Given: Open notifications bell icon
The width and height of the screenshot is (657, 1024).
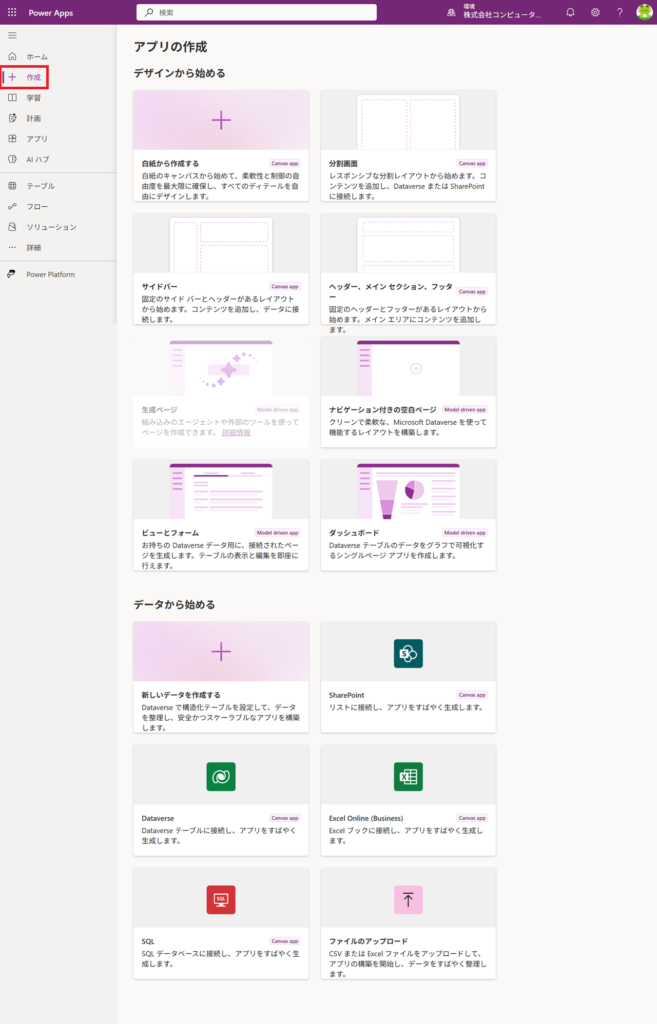Looking at the screenshot, I should pos(570,12).
